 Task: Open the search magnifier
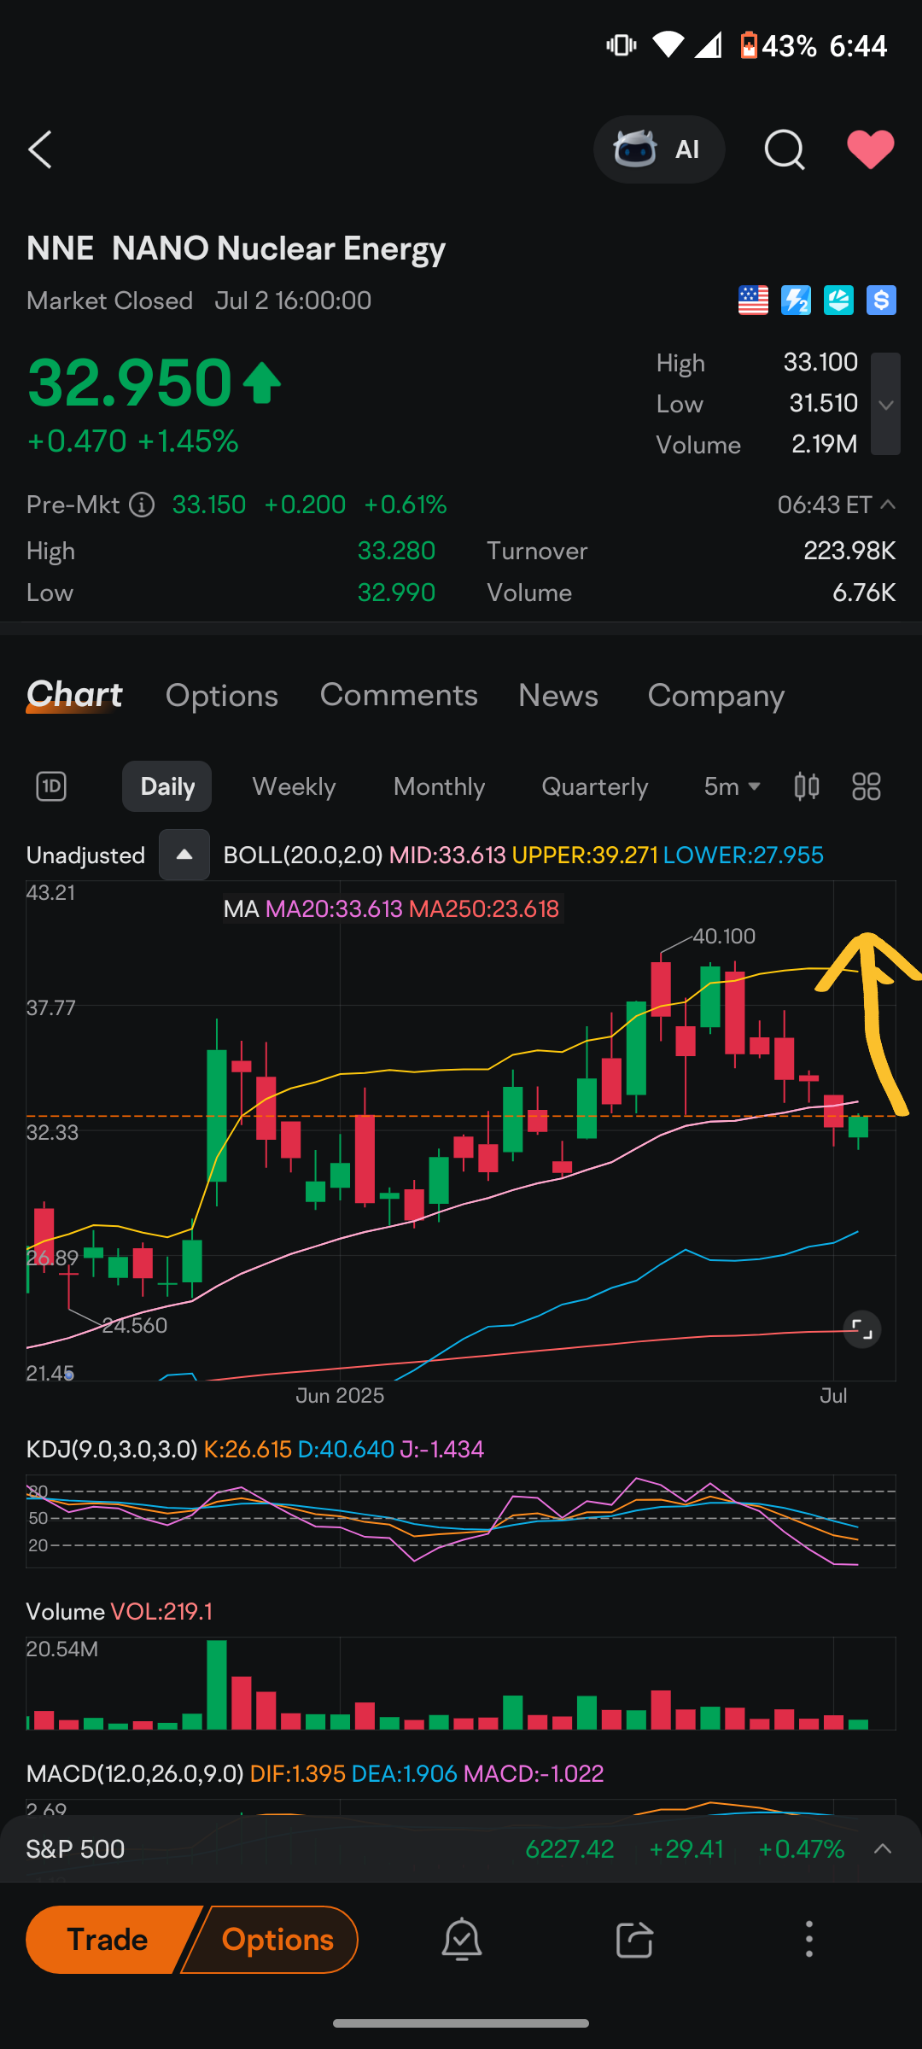coord(785,150)
